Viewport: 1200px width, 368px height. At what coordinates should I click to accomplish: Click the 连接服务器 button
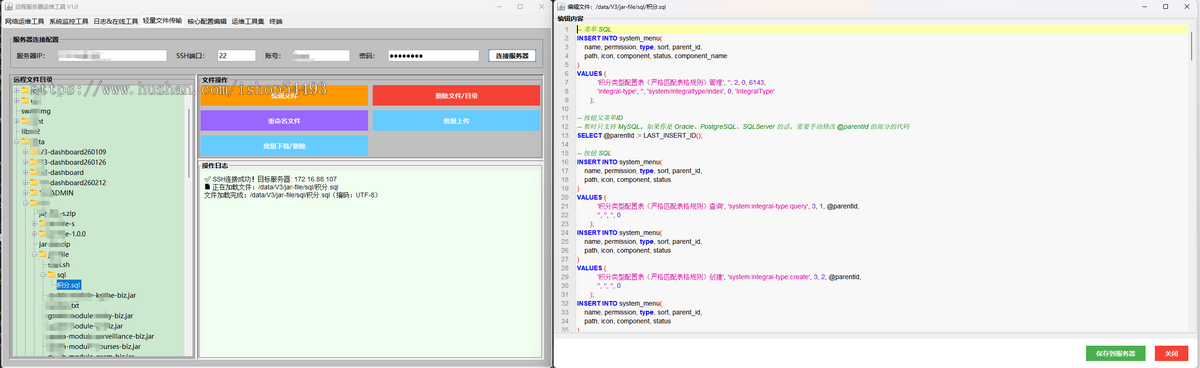click(x=512, y=55)
